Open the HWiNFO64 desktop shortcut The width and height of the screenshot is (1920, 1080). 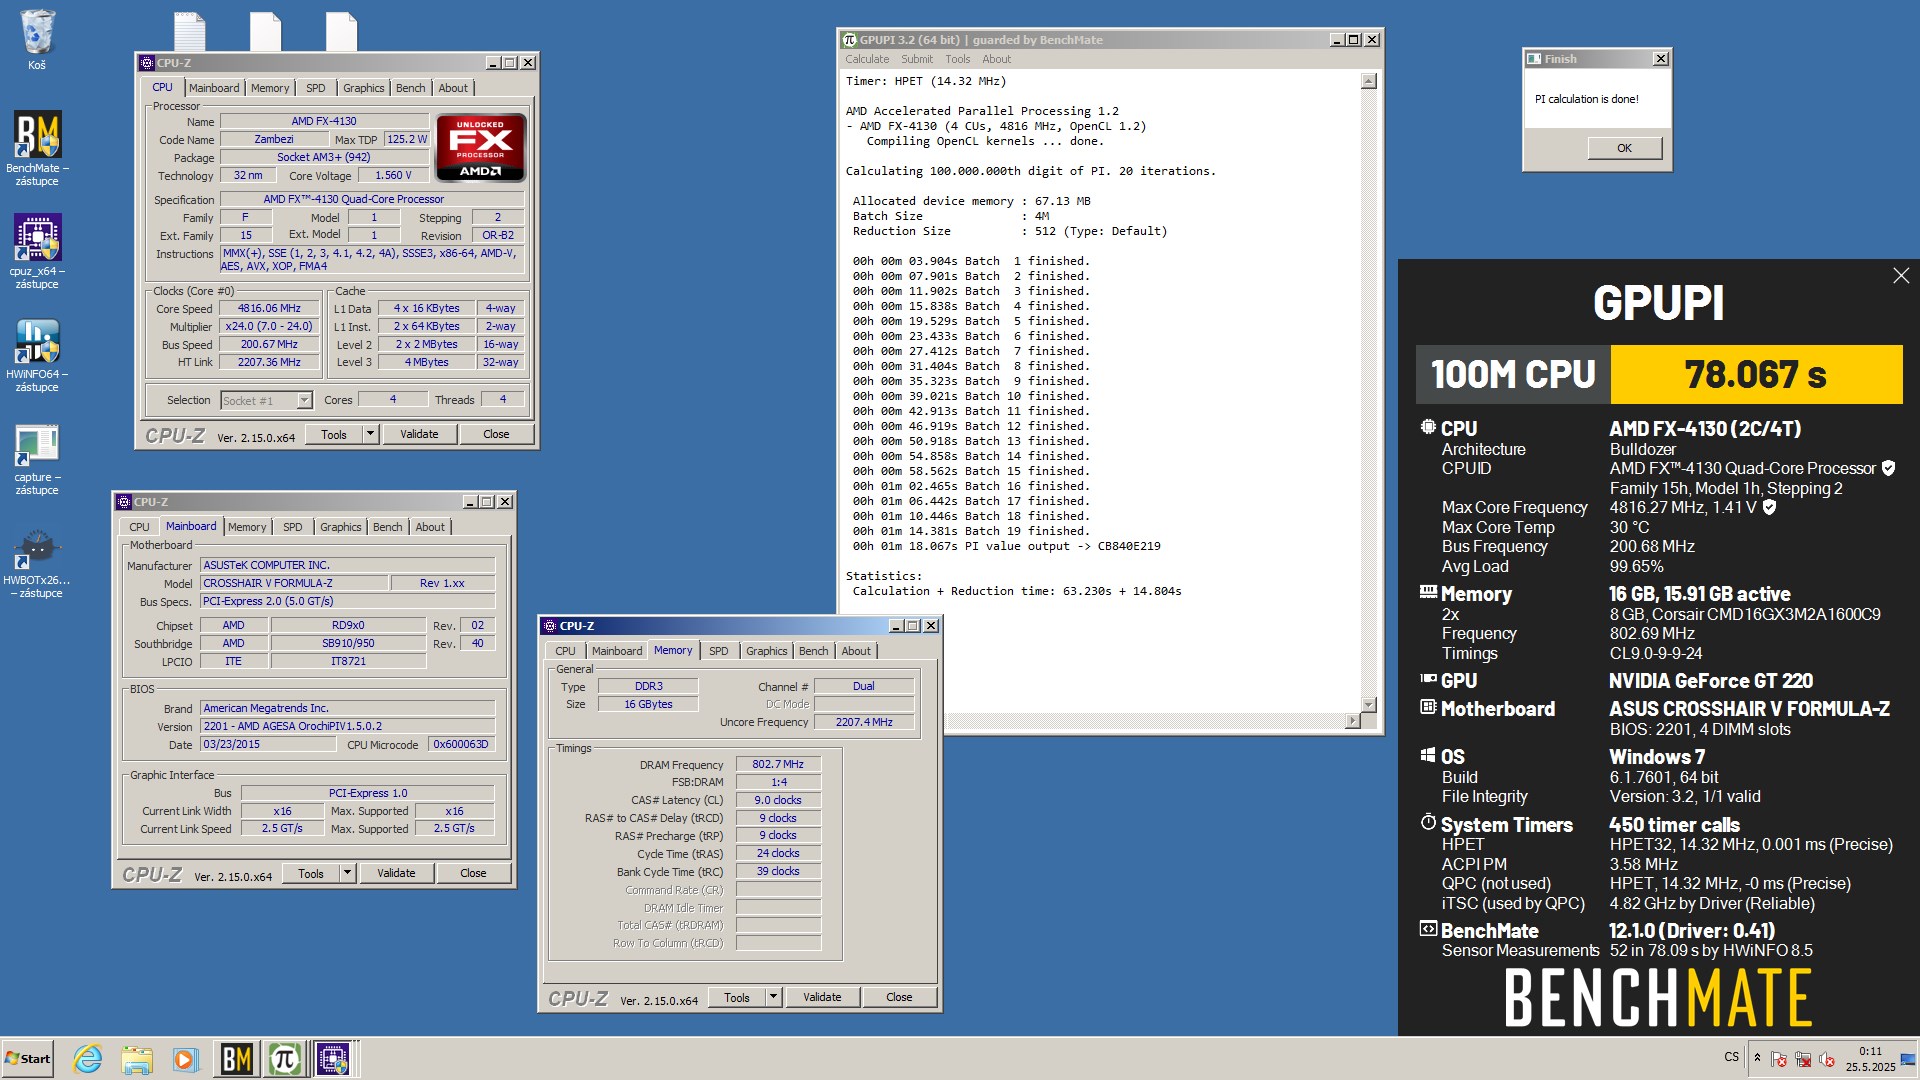[37, 353]
